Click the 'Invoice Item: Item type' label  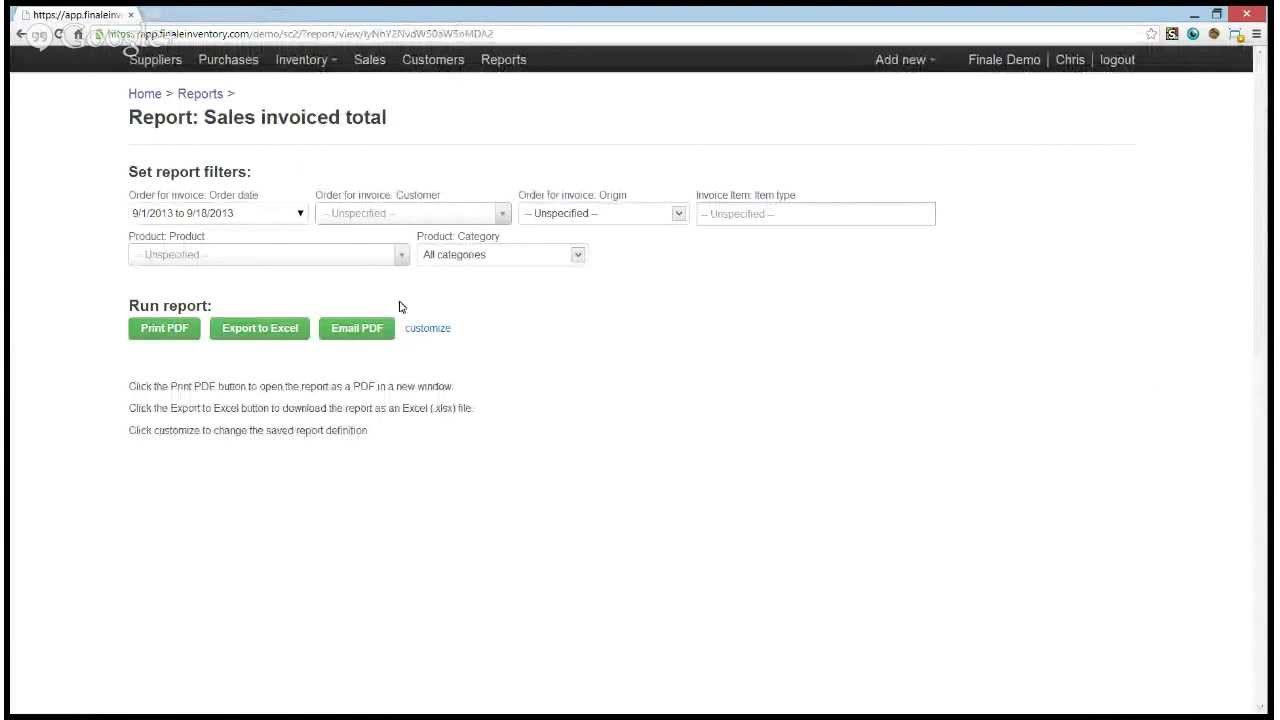(x=746, y=195)
